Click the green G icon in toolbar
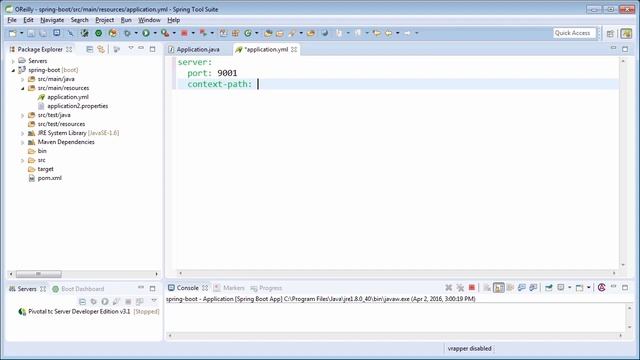This screenshot has width=640, height=360. (x=248, y=33)
